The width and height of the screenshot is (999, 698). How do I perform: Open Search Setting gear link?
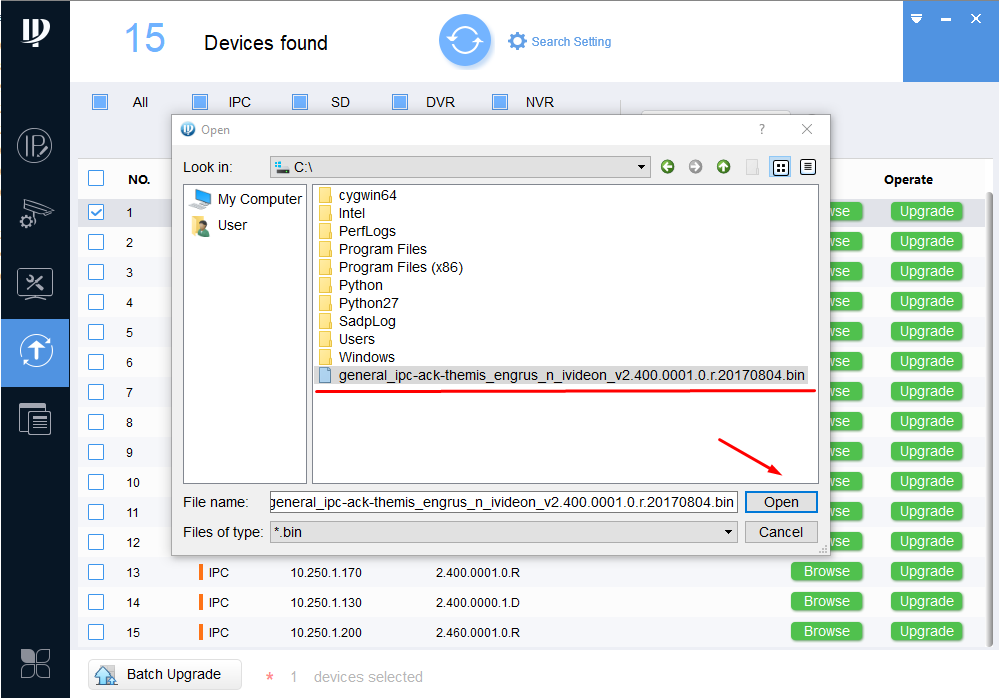click(559, 41)
